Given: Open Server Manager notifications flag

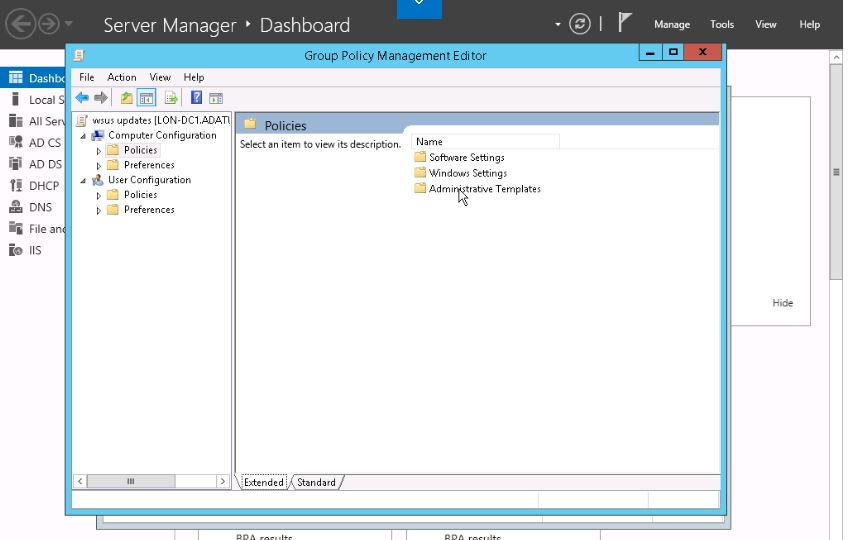Looking at the screenshot, I should tap(625, 23).
